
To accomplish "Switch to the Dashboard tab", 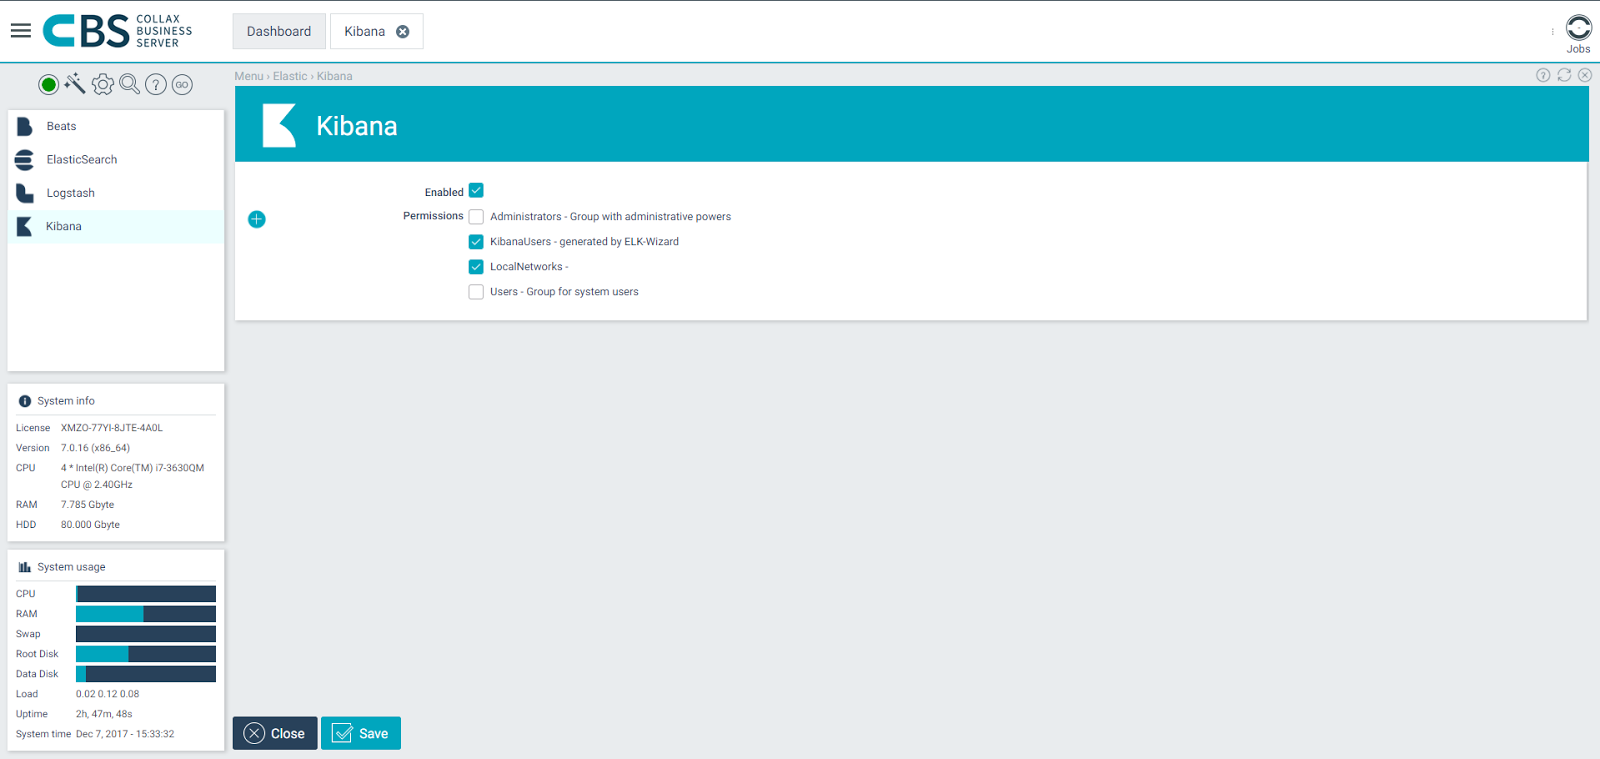I will (x=279, y=31).
